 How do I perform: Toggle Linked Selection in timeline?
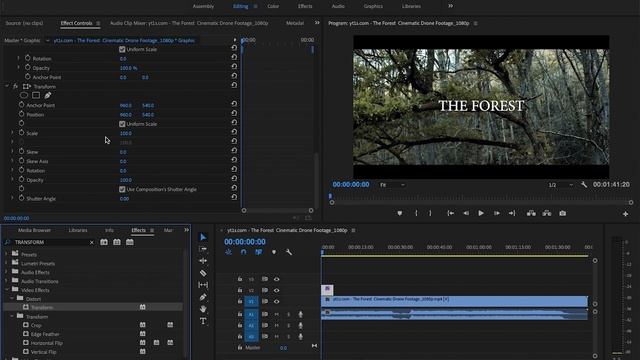point(258,252)
